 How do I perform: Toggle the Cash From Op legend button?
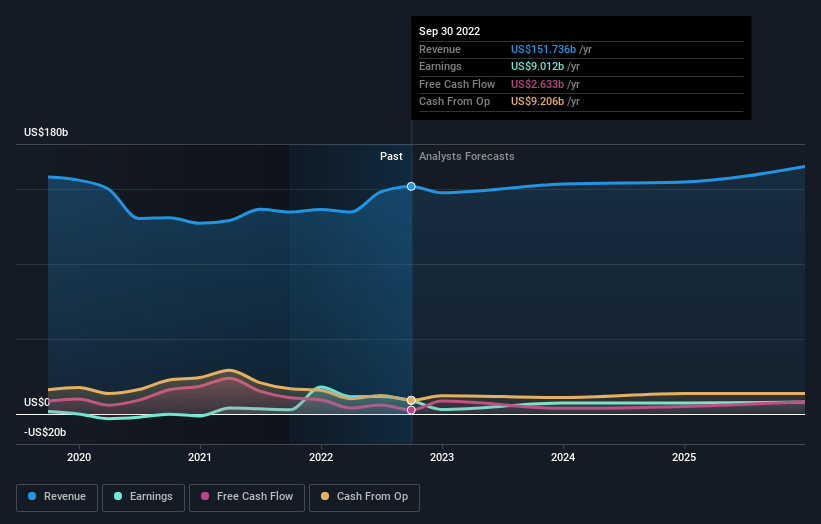[364, 497]
